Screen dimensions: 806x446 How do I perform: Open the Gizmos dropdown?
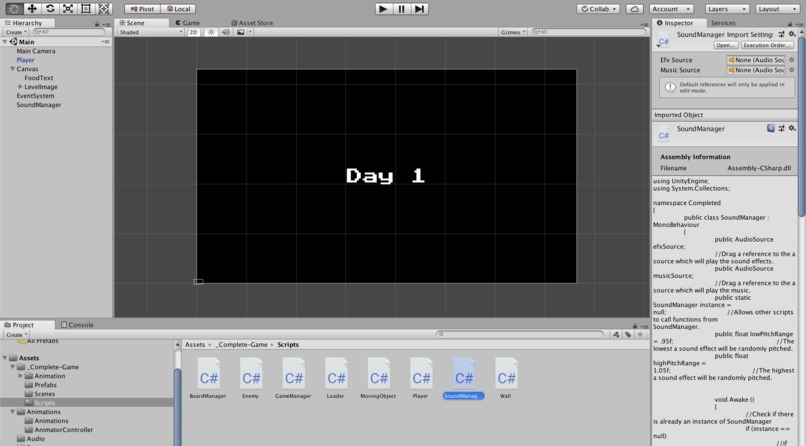point(513,32)
